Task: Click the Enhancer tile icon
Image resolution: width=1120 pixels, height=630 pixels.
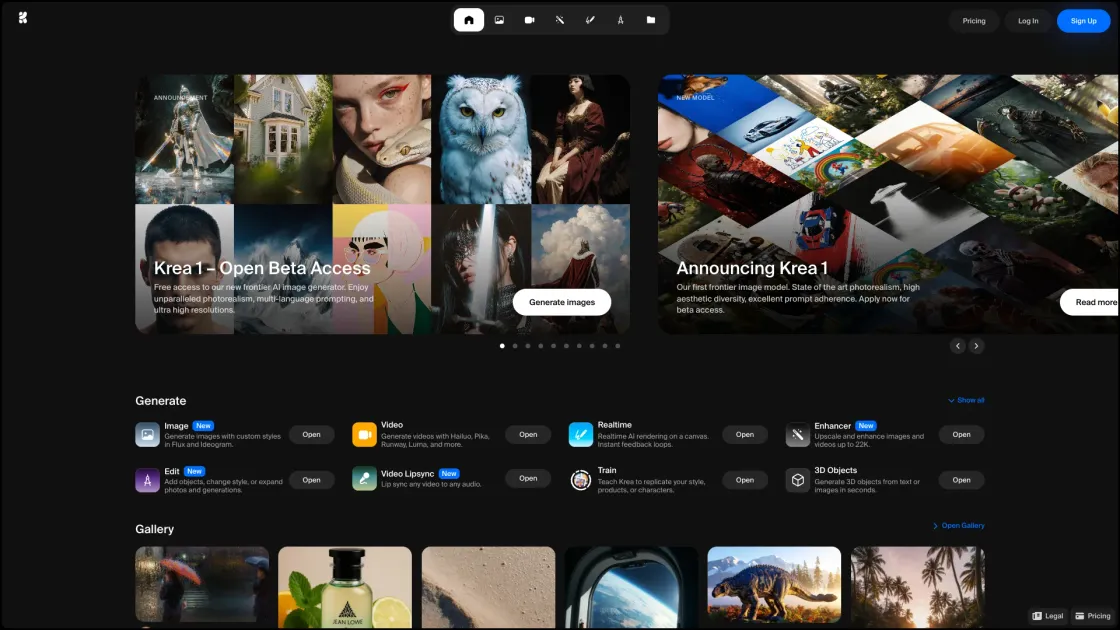Action: click(x=797, y=434)
